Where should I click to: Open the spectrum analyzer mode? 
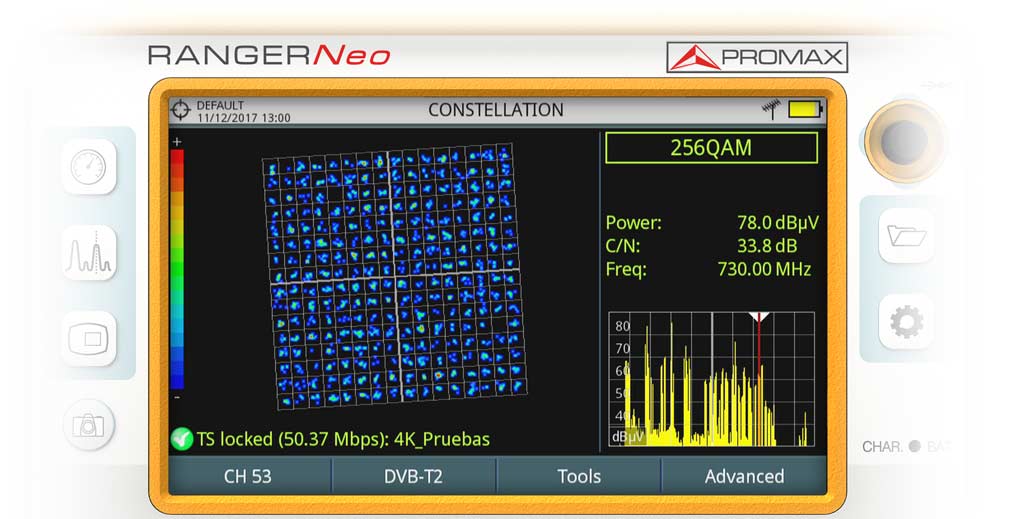click(90, 253)
